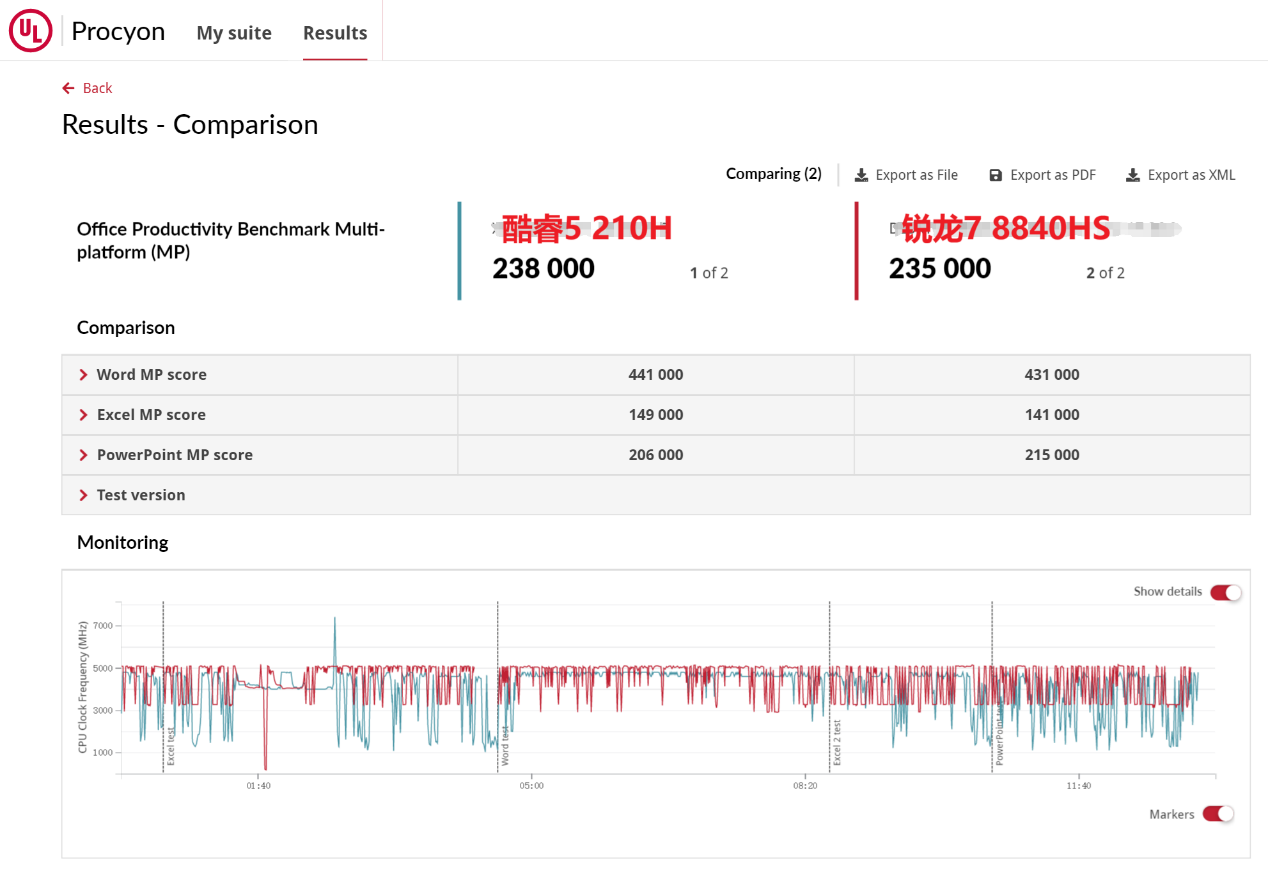
Task: Expand the Test version row
Action: [84, 495]
